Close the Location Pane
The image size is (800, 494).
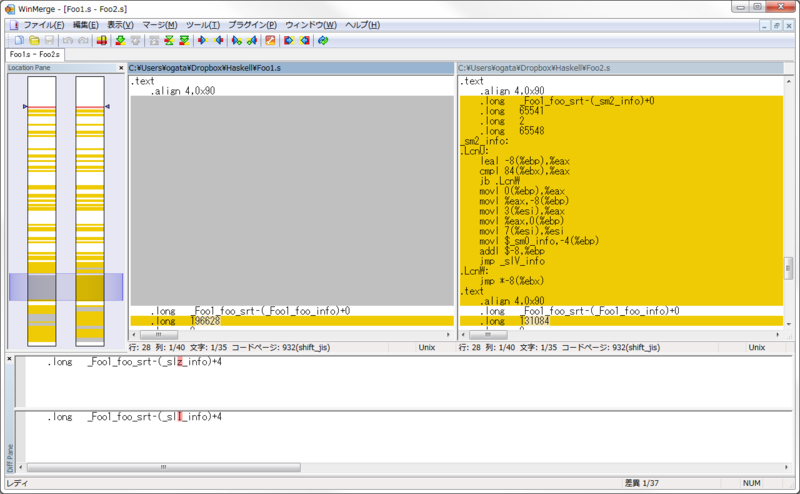coord(121,68)
